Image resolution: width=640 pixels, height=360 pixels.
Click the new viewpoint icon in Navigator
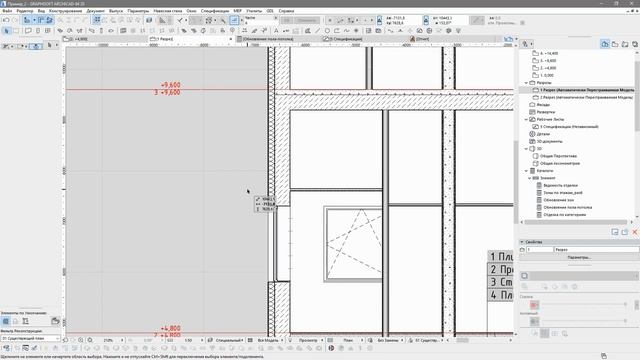(x=615, y=232)
